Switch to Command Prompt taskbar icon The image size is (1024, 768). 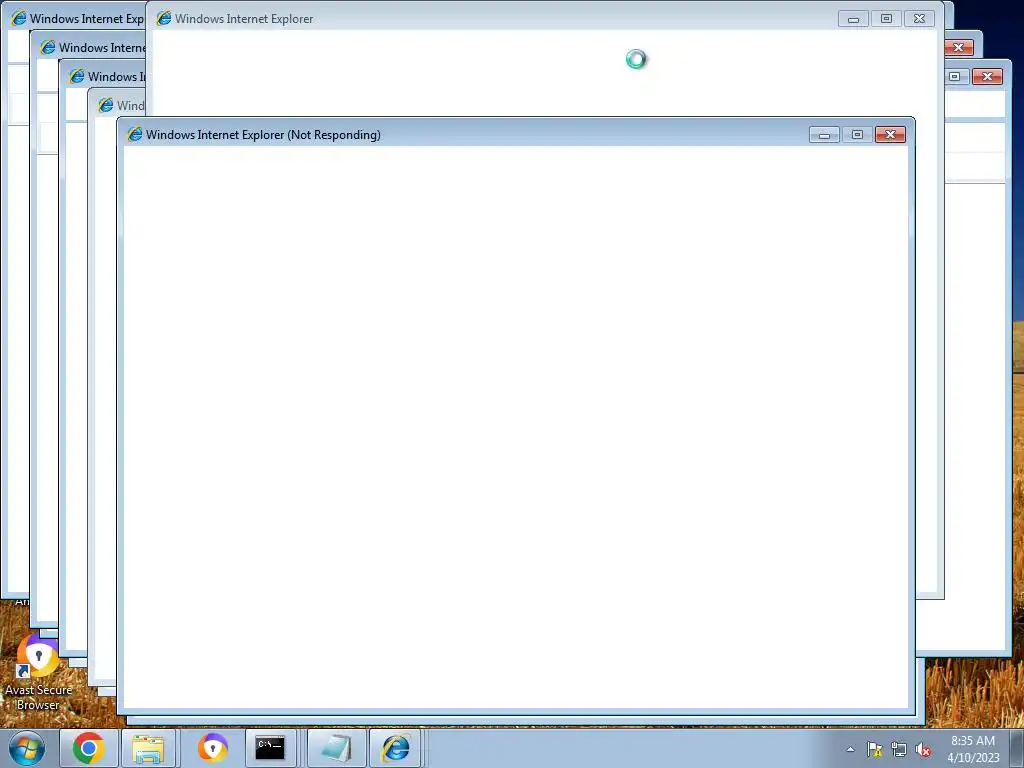[270, 748]
